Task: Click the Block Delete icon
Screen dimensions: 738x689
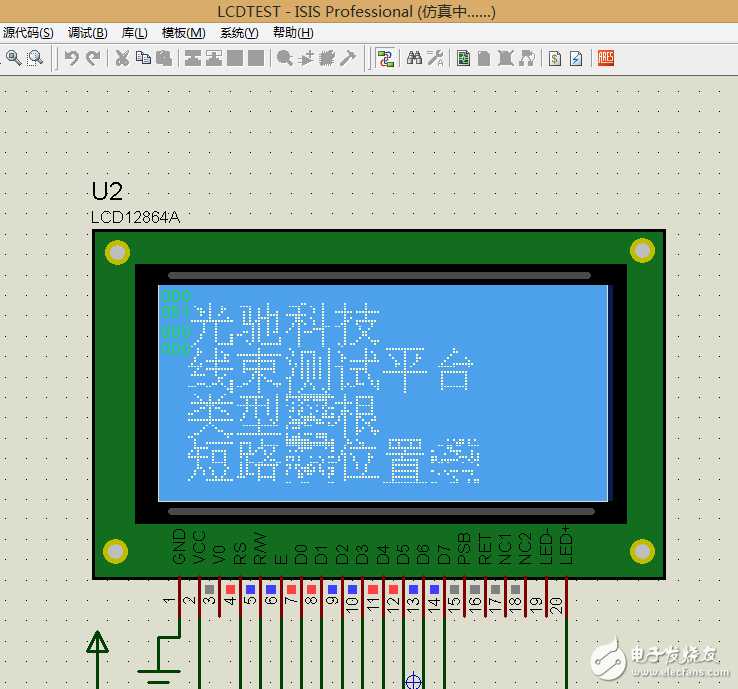Action: tap(256, 58)
